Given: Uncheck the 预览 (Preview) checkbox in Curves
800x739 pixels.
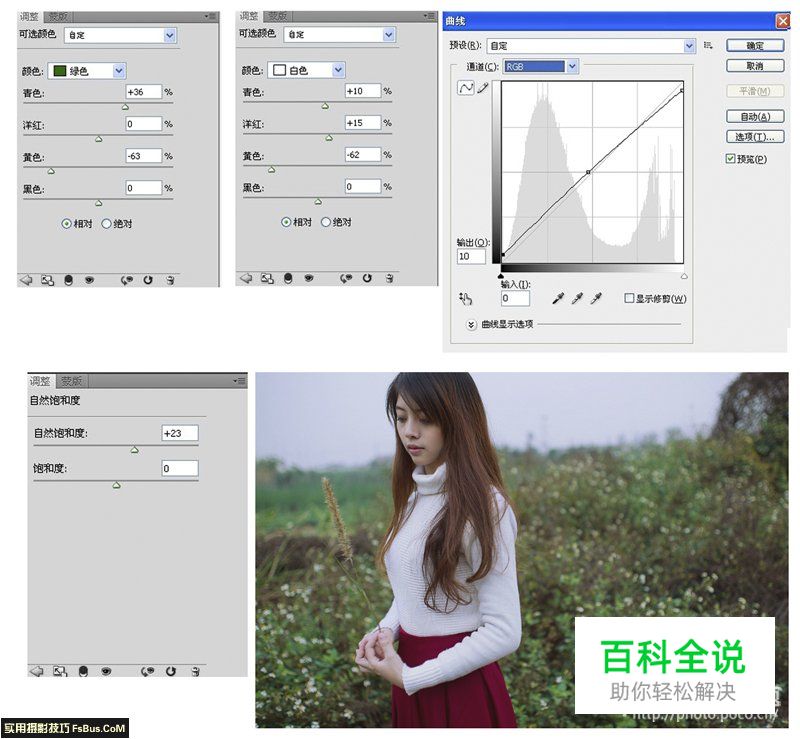Looking at the screenshot, I should tap(730, 159).
